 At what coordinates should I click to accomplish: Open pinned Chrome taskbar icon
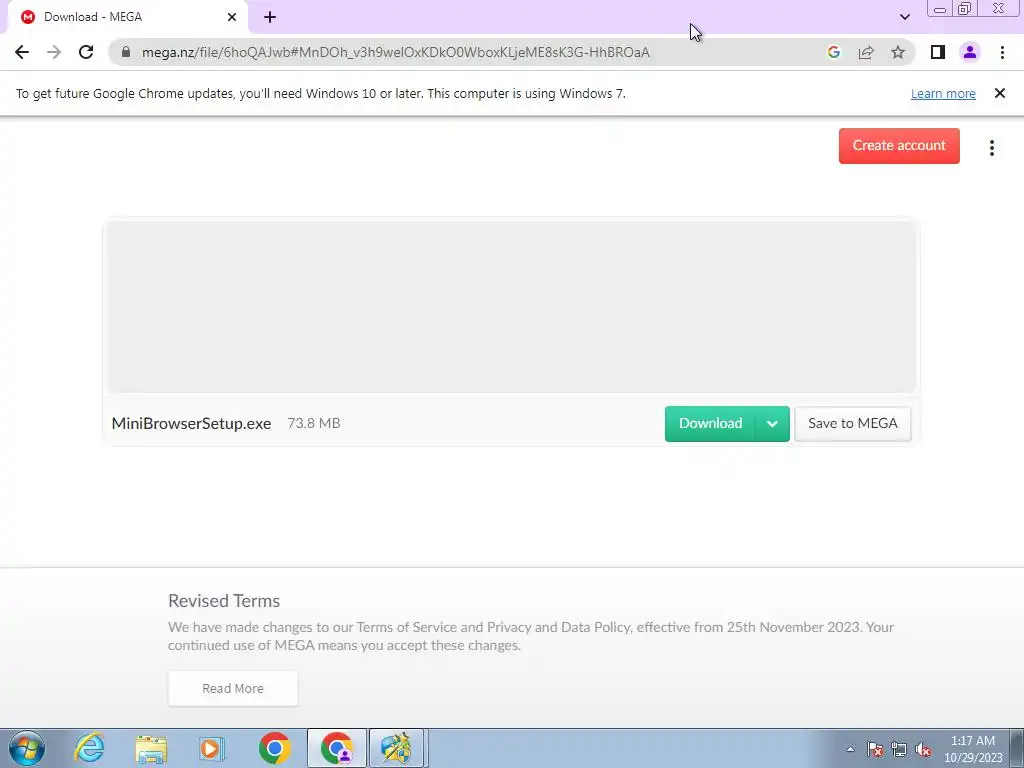click(x=274, y=748)
